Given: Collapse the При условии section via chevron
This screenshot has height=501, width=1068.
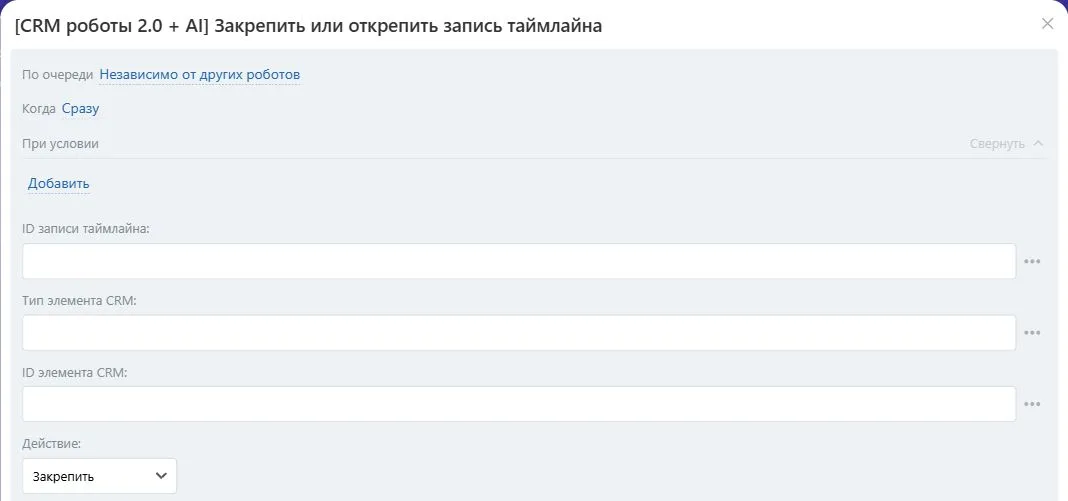Looking at the screenshot, I should coord(1038,144).
